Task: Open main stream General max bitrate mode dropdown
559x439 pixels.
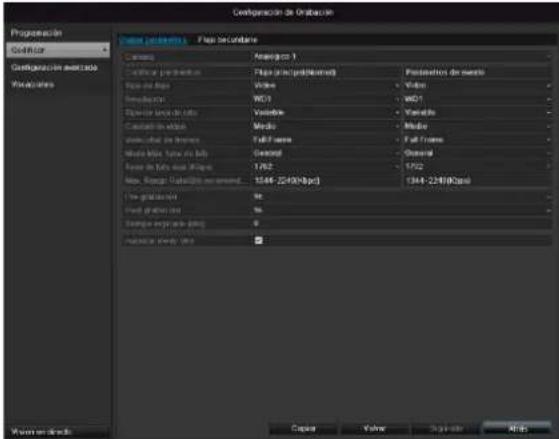Action: (x=326, y=153)
